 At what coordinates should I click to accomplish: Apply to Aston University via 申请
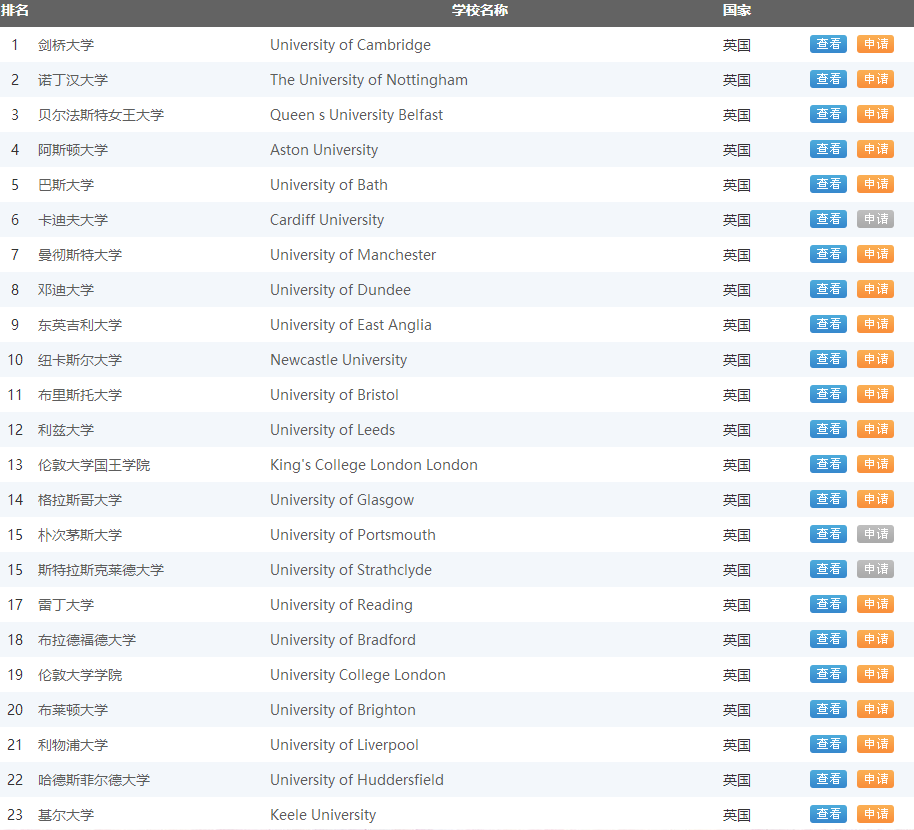[x=876, y=149]
